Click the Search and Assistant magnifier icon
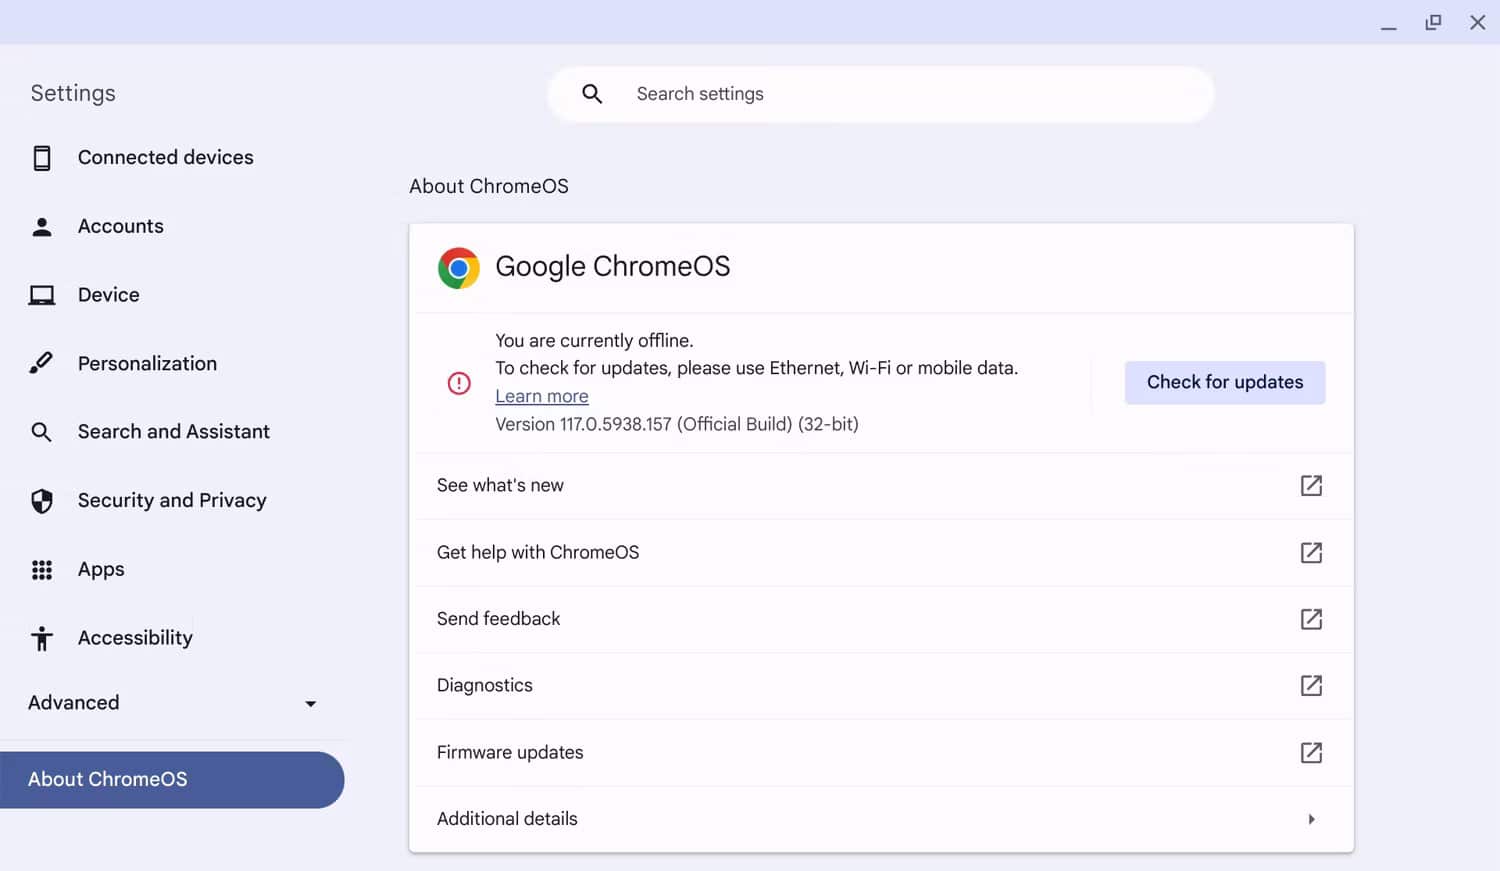 (x=41, y=432)
